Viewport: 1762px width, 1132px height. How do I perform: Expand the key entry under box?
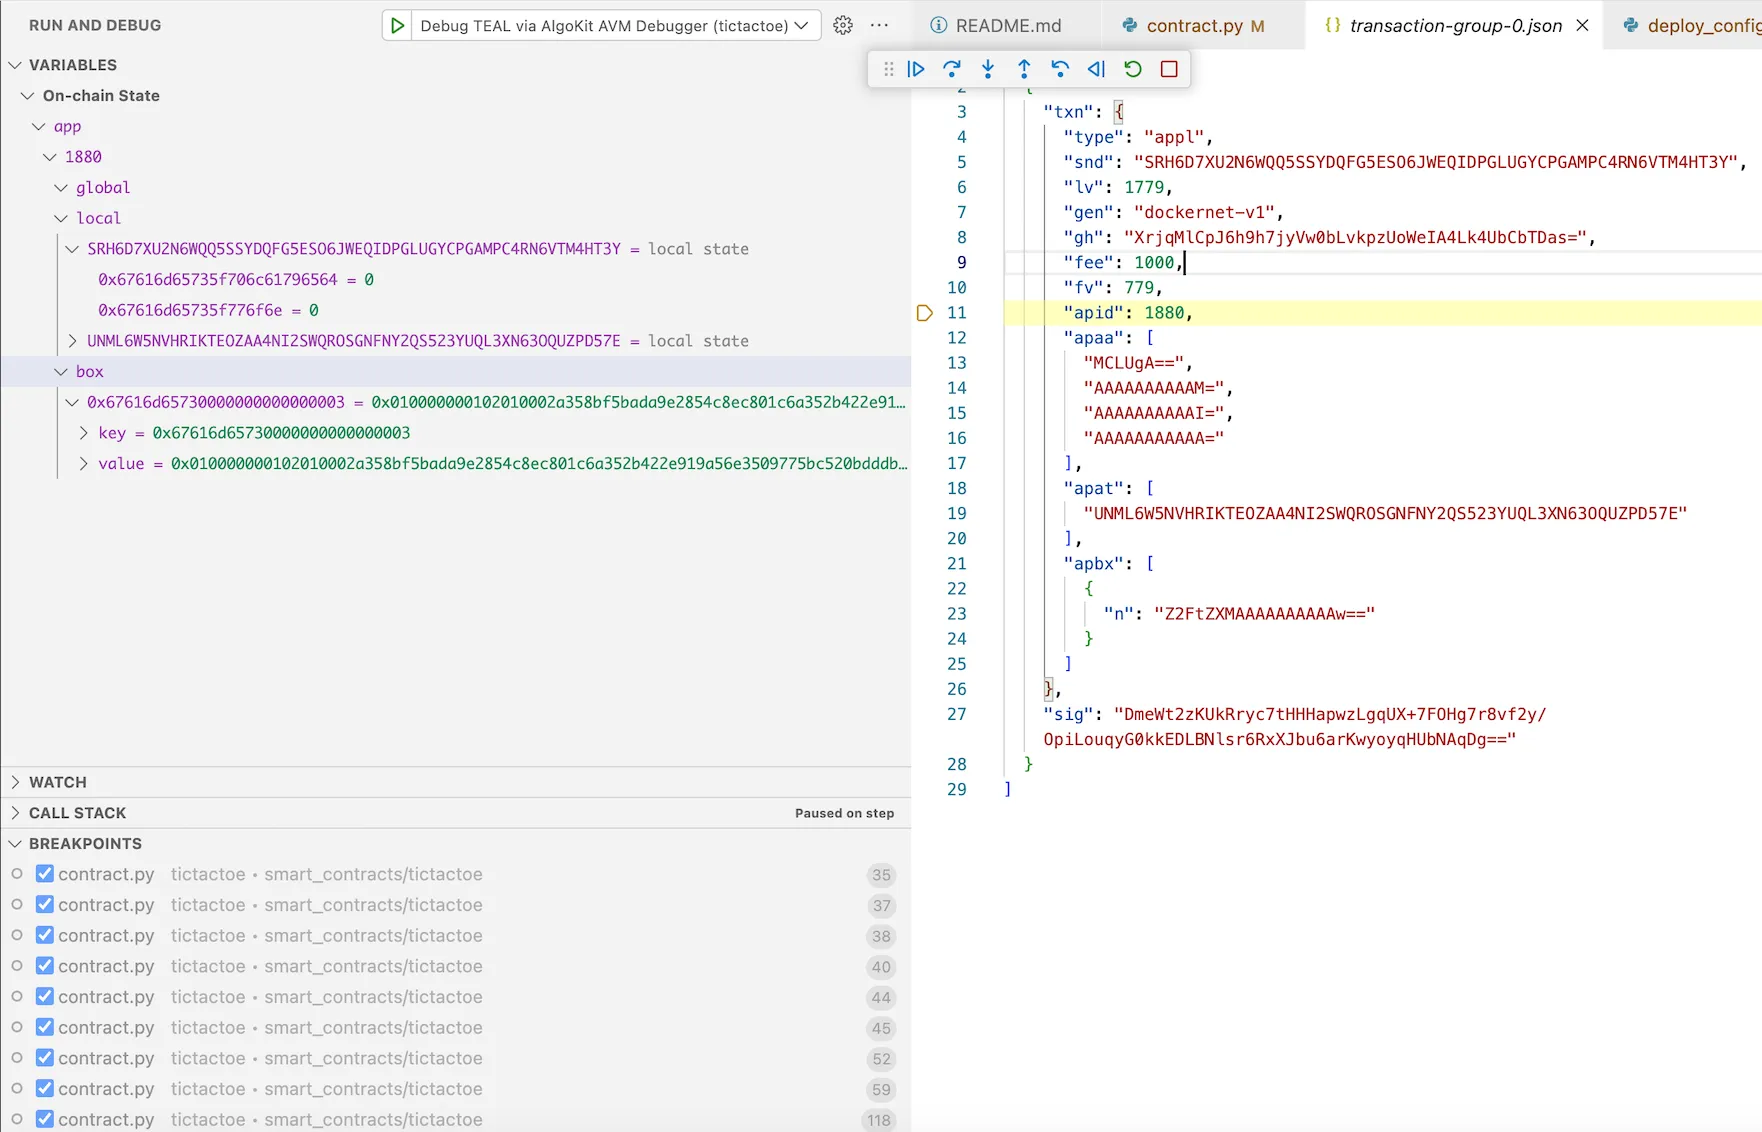(x=83, y=433)
